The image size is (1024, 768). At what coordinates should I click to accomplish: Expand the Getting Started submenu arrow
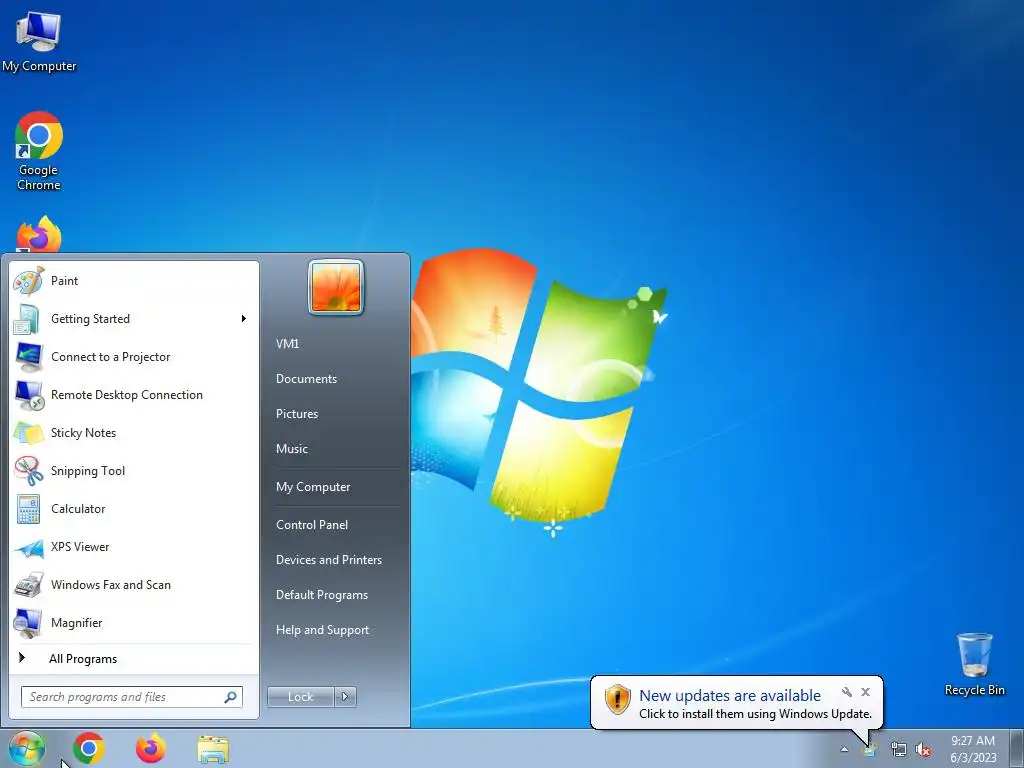(x=244, y=319)
